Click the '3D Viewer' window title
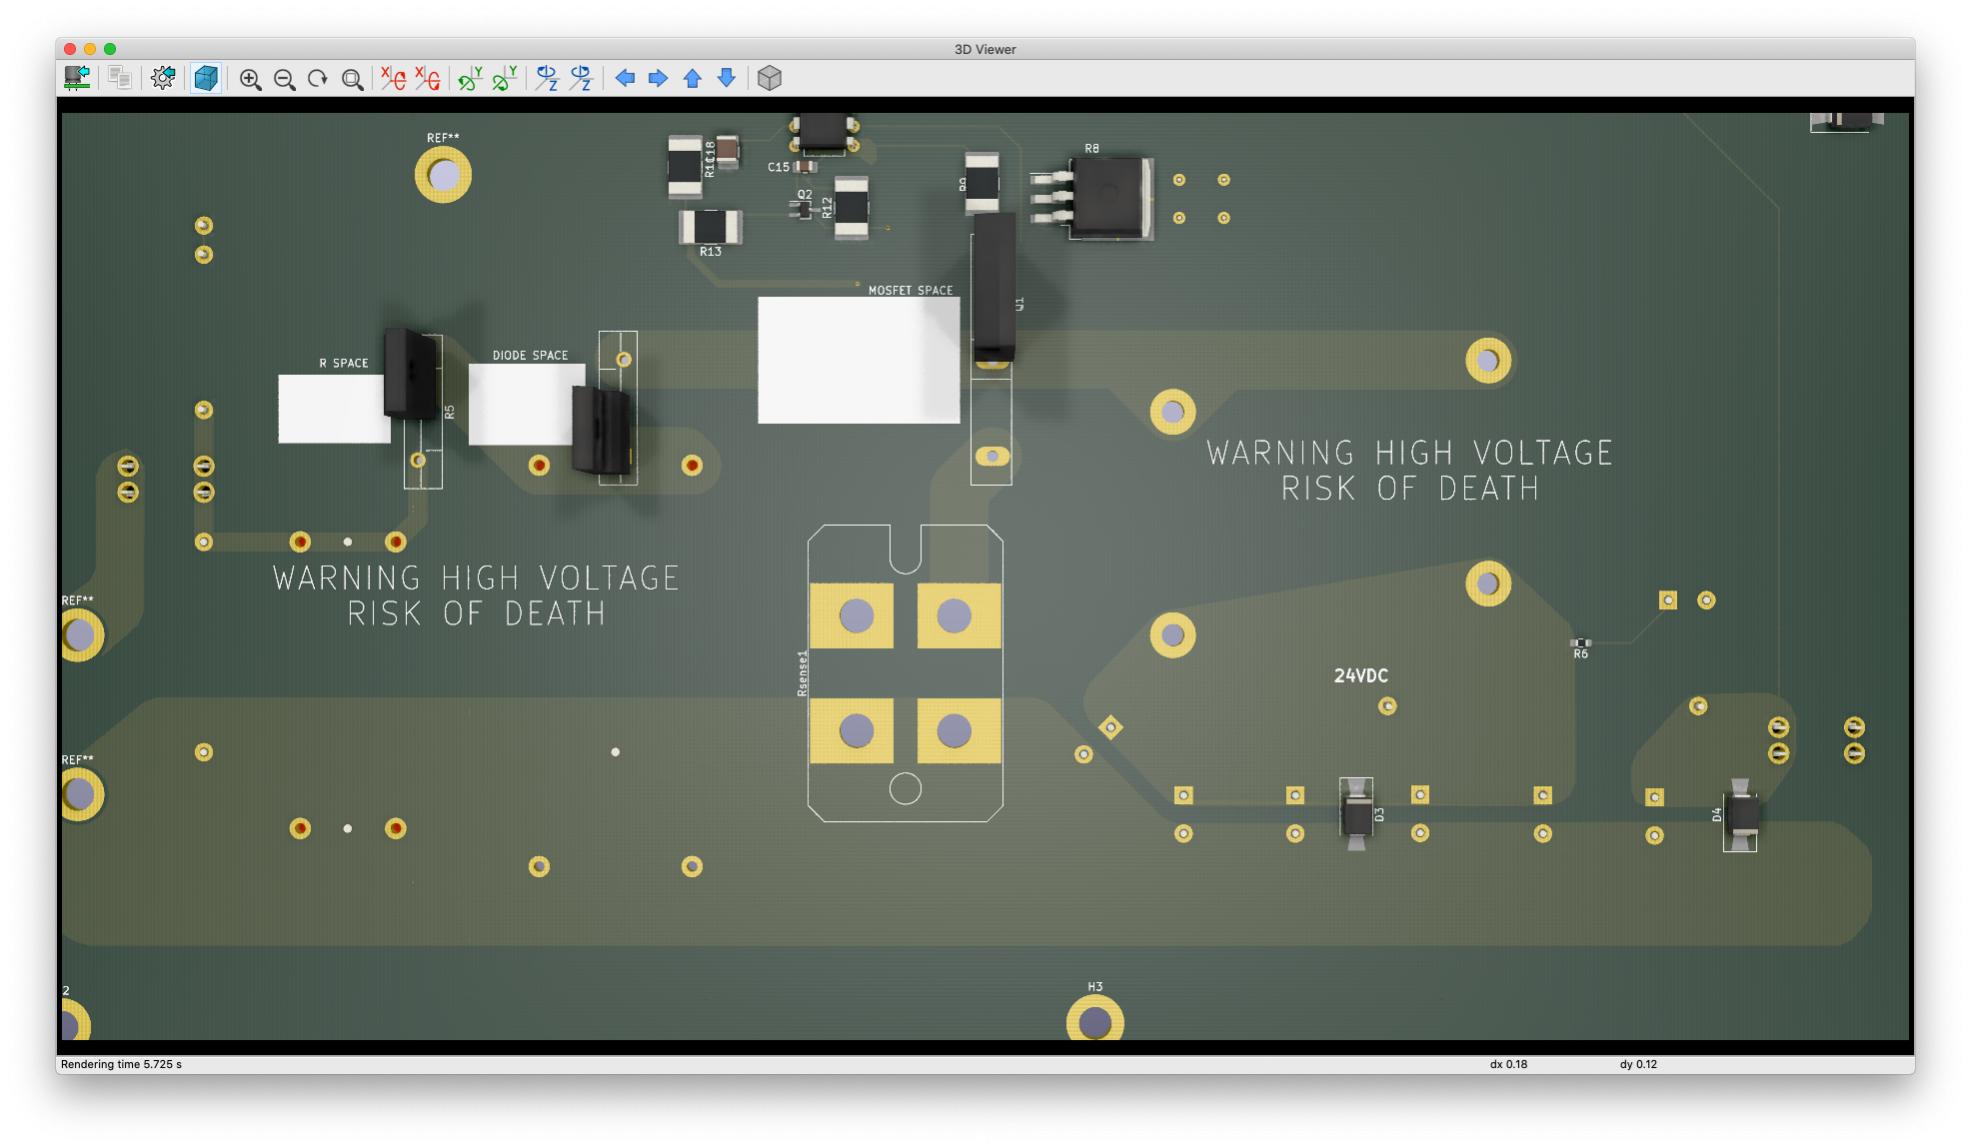 tap(985, 49)
